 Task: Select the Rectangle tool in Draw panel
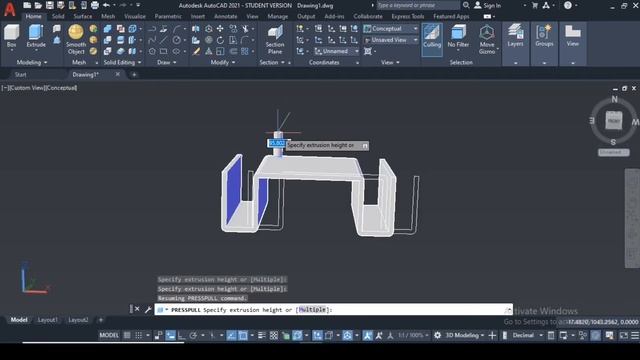[164, 51]
